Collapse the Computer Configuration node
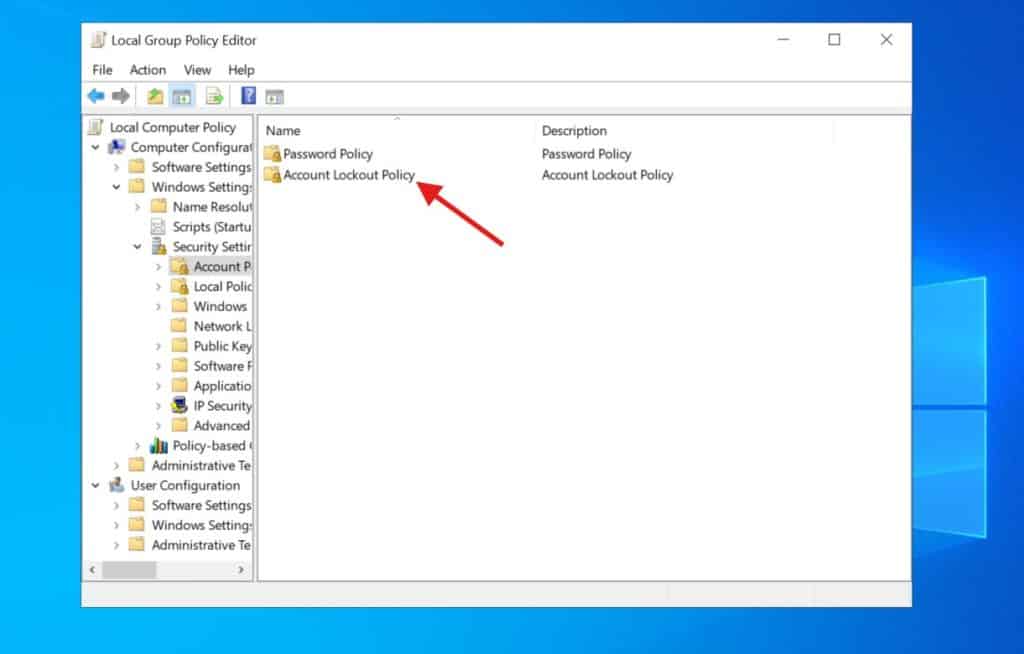Image resolution: width=1024 pixels, height=654 pixels. [x=95, y=147]
